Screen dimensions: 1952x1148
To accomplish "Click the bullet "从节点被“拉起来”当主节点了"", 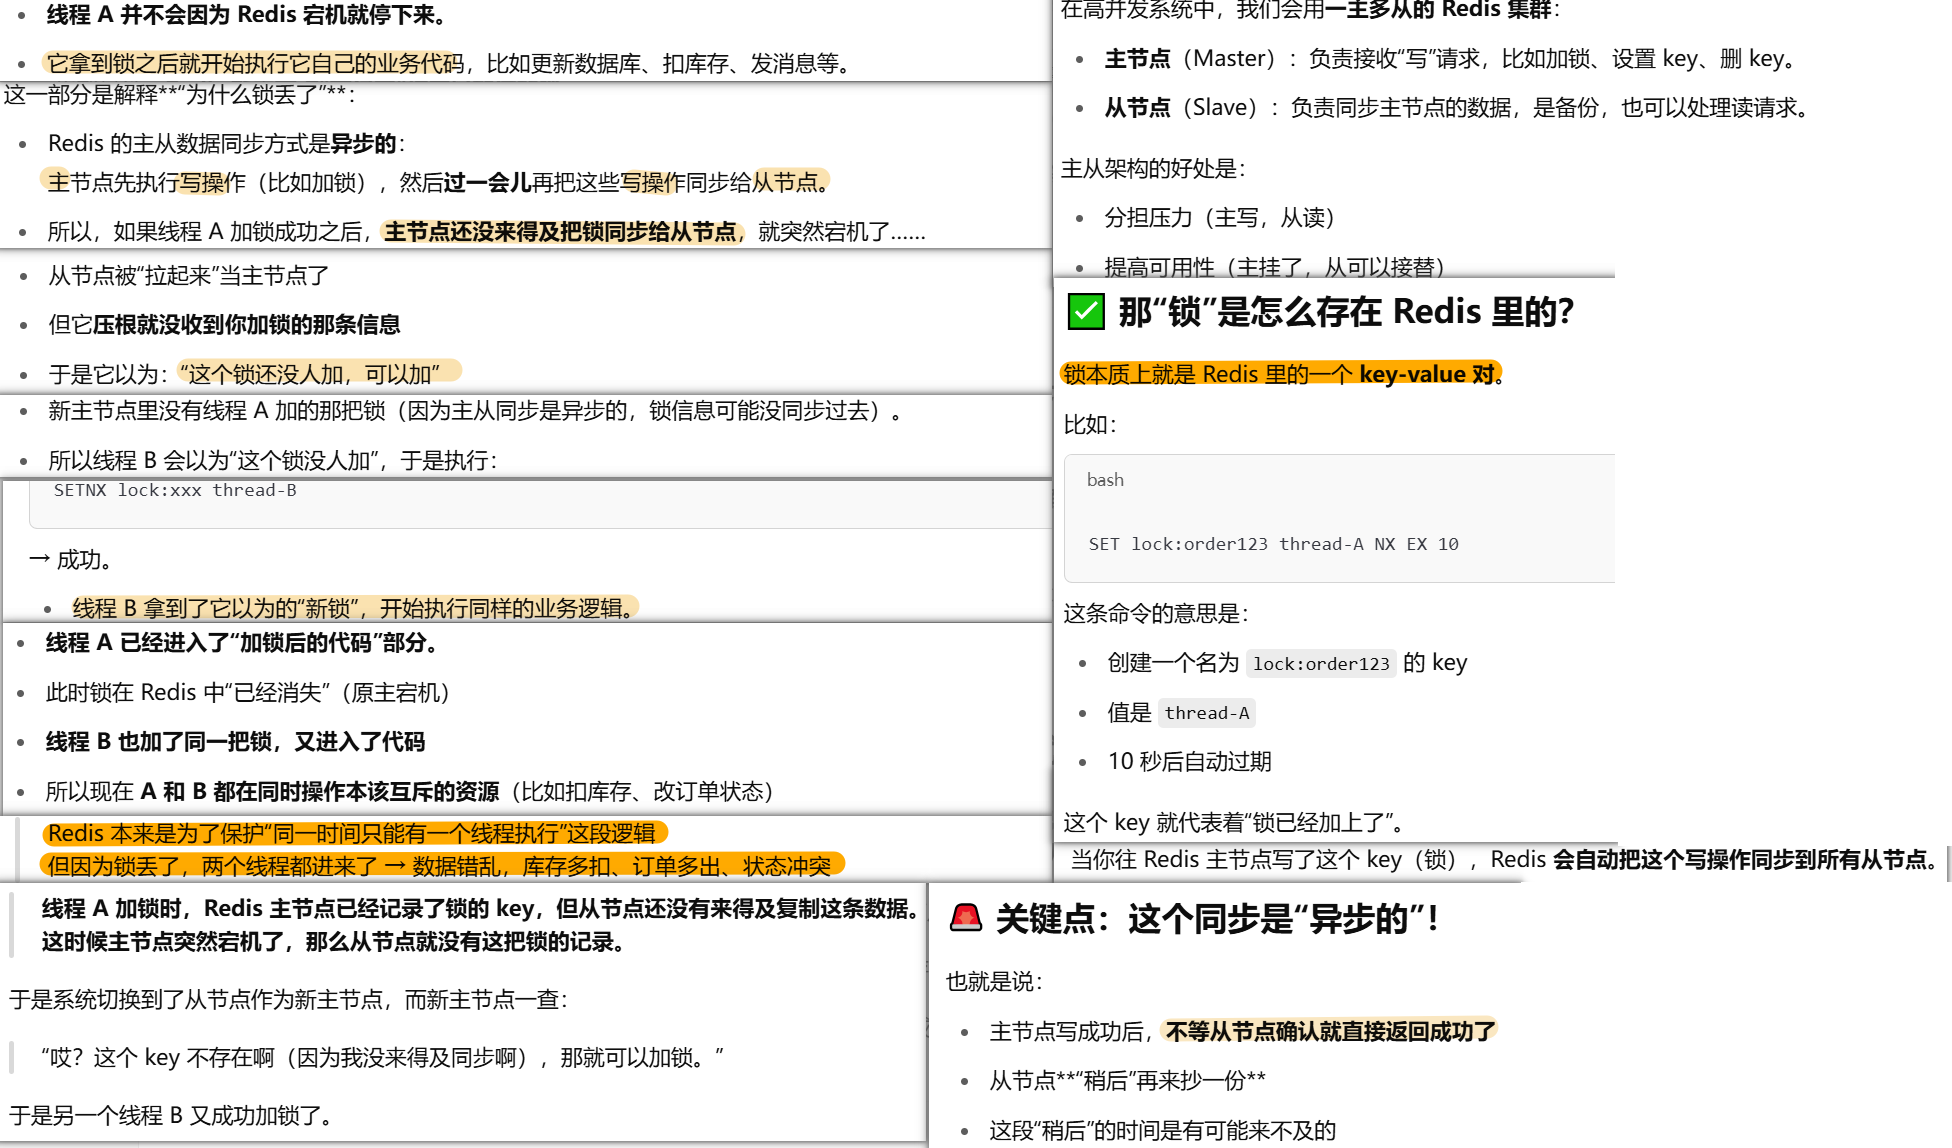I will coord(189,276).
